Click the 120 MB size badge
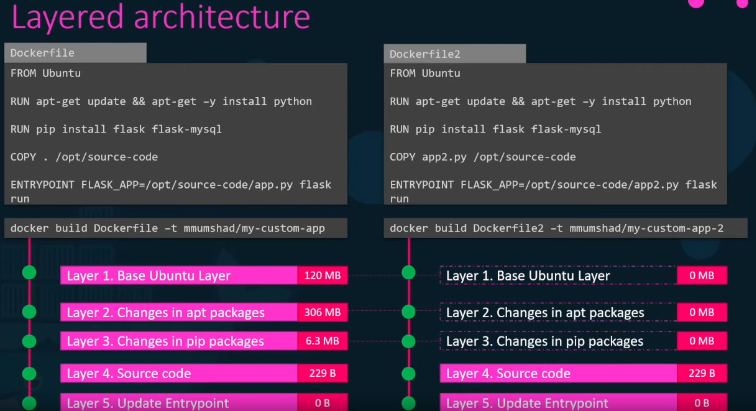Image resolution: width=756 pixels, height=411 pixels. (x=322, y=276)
